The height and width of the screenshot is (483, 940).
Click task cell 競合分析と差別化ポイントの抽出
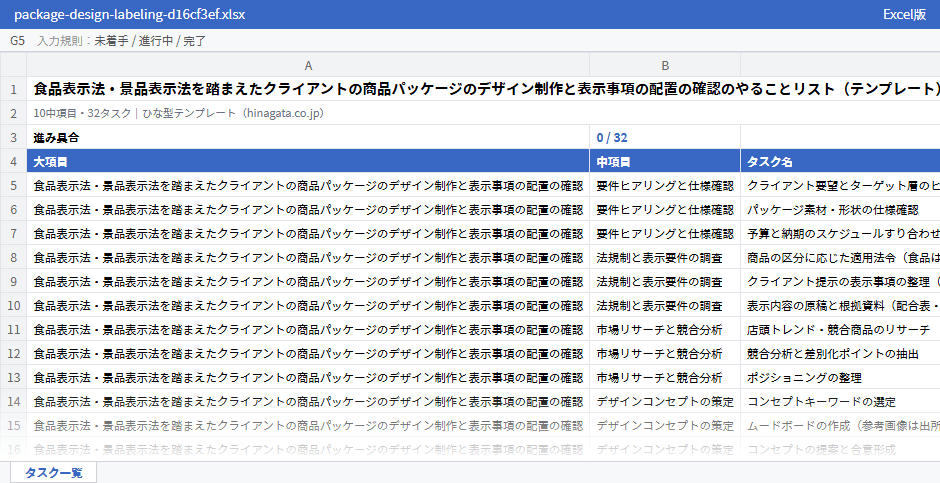point(840,353)
